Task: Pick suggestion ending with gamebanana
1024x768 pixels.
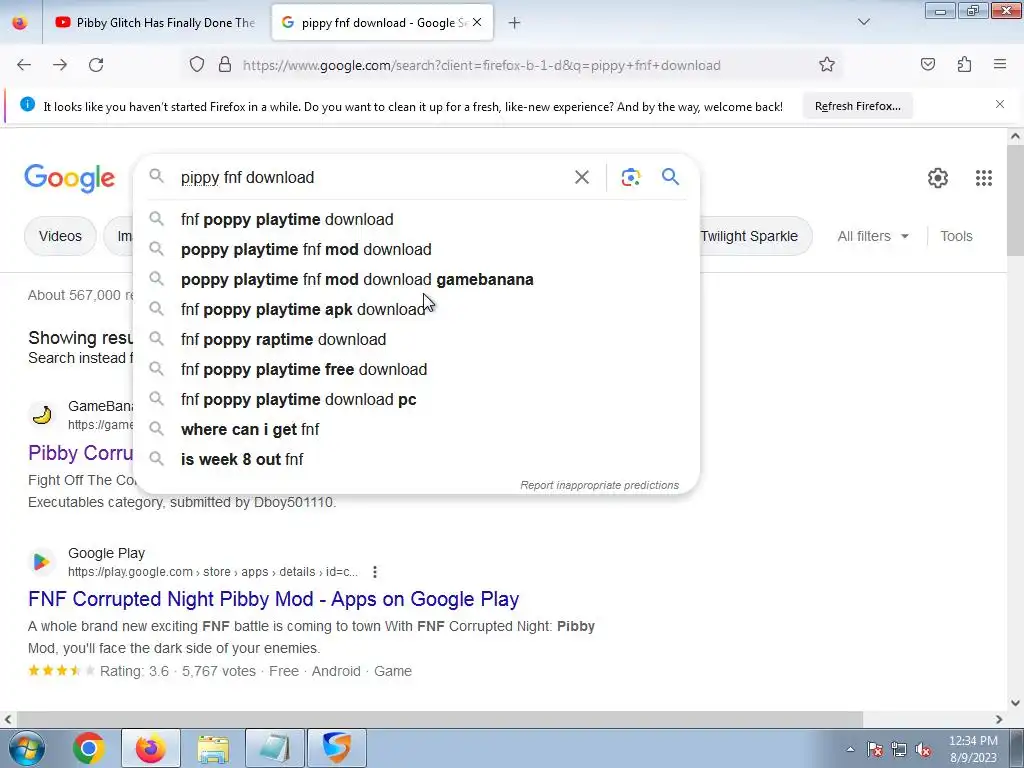Action: pos(416,280)
